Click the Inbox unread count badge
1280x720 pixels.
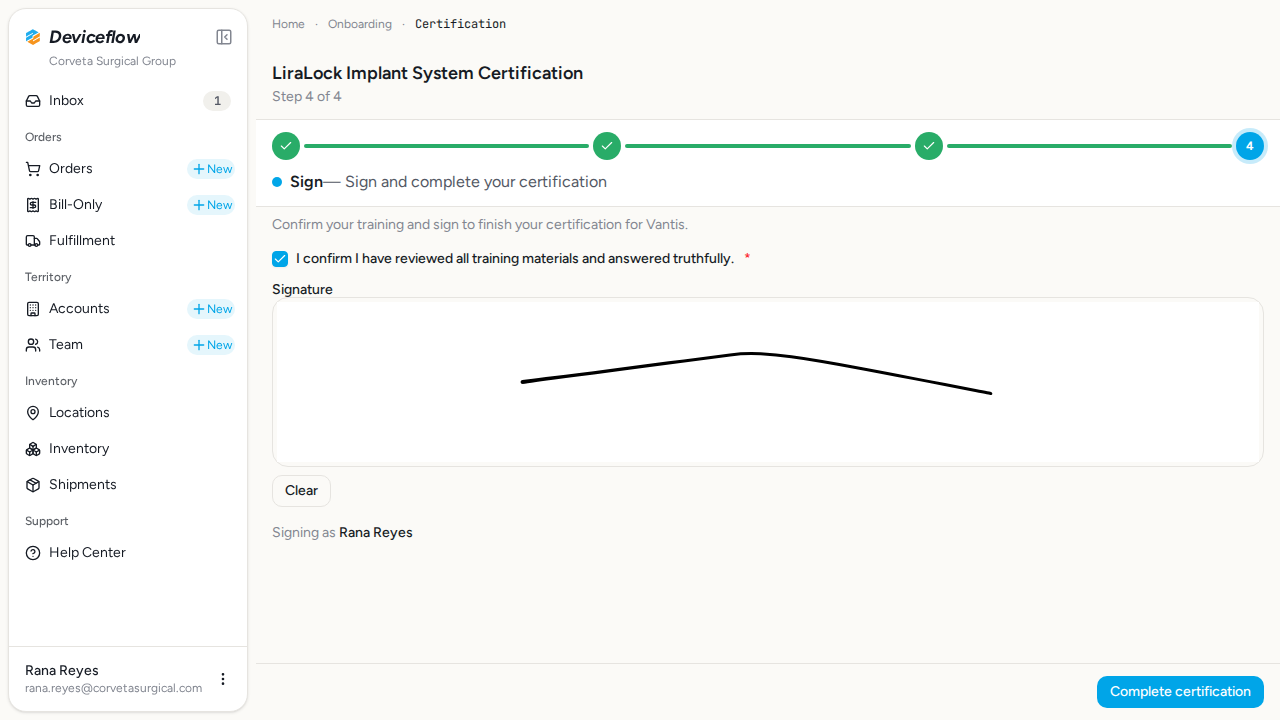217,101
